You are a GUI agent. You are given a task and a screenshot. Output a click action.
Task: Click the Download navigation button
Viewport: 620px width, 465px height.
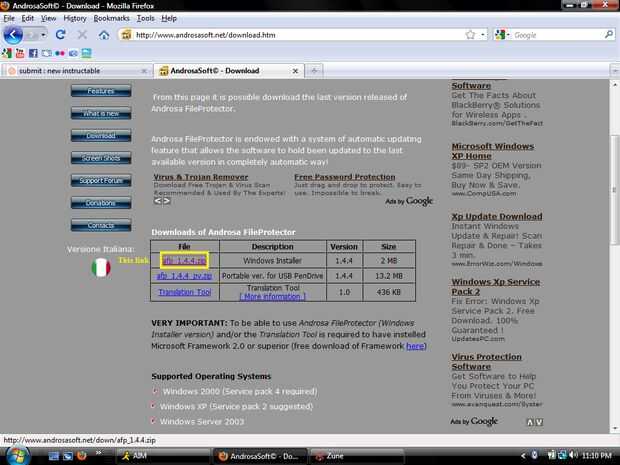(101, 136)
